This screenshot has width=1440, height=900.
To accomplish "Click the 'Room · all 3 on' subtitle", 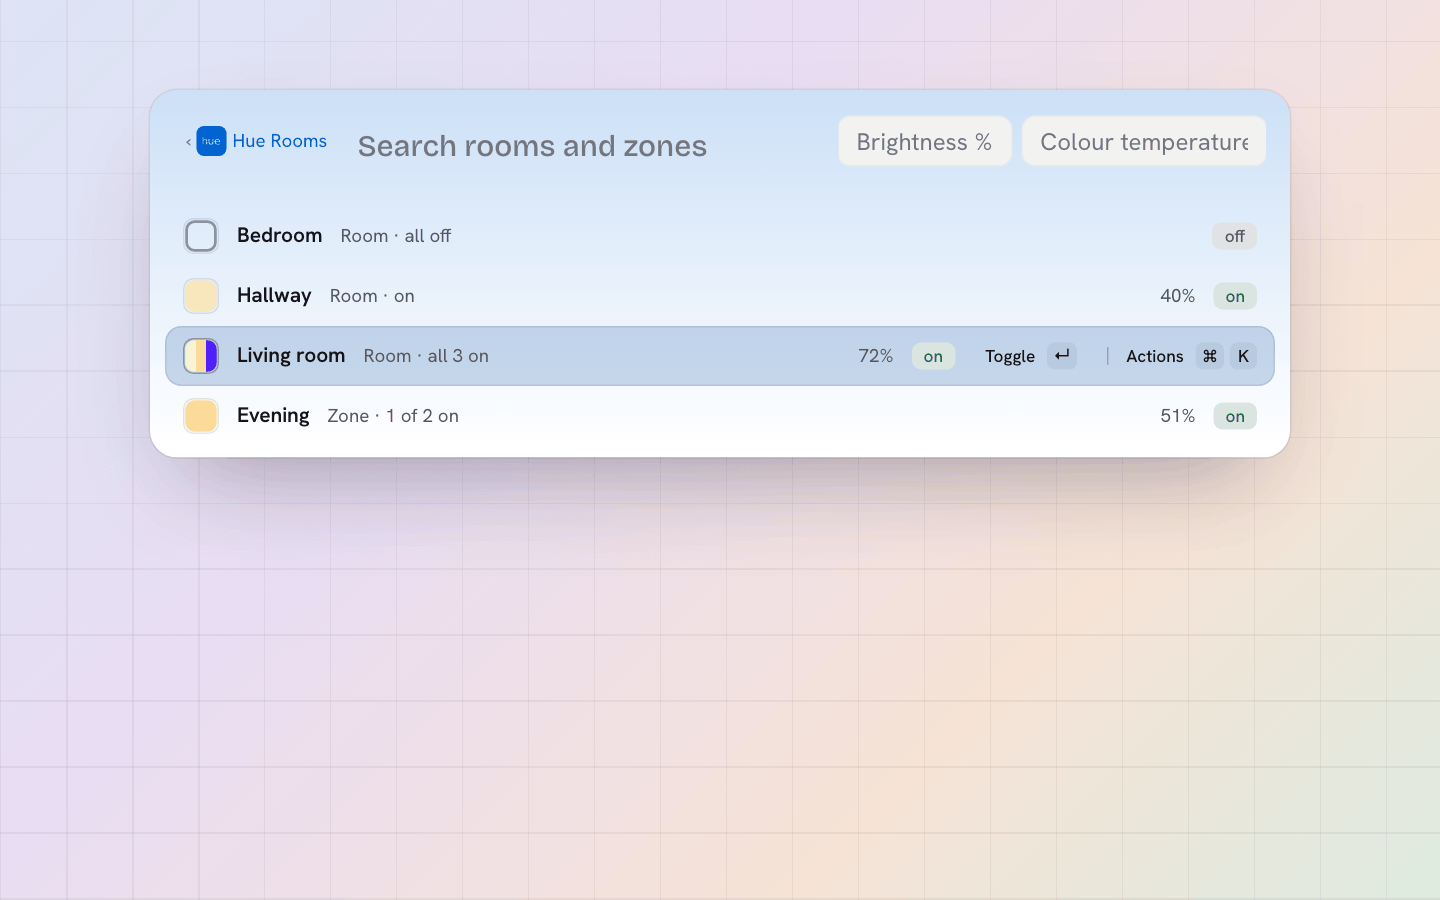I will (426, 356).
